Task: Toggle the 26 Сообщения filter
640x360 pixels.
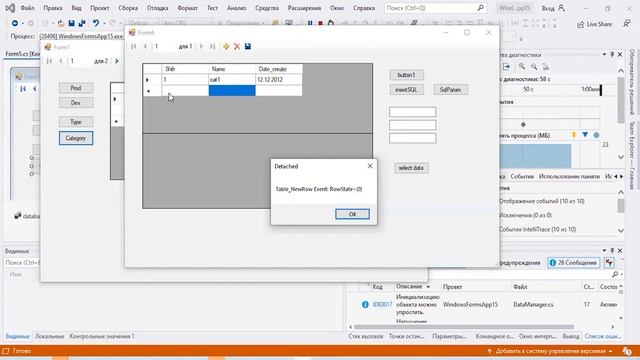Action: pos(573,263)
